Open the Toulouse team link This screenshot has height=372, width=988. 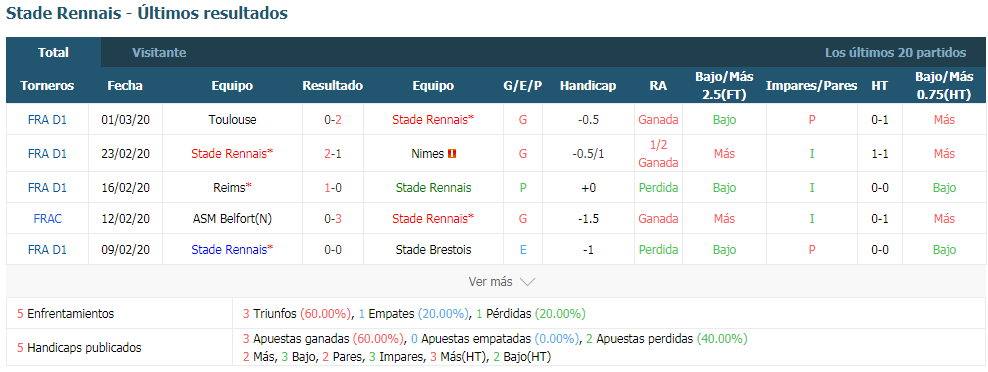click(x=233, y=119)
